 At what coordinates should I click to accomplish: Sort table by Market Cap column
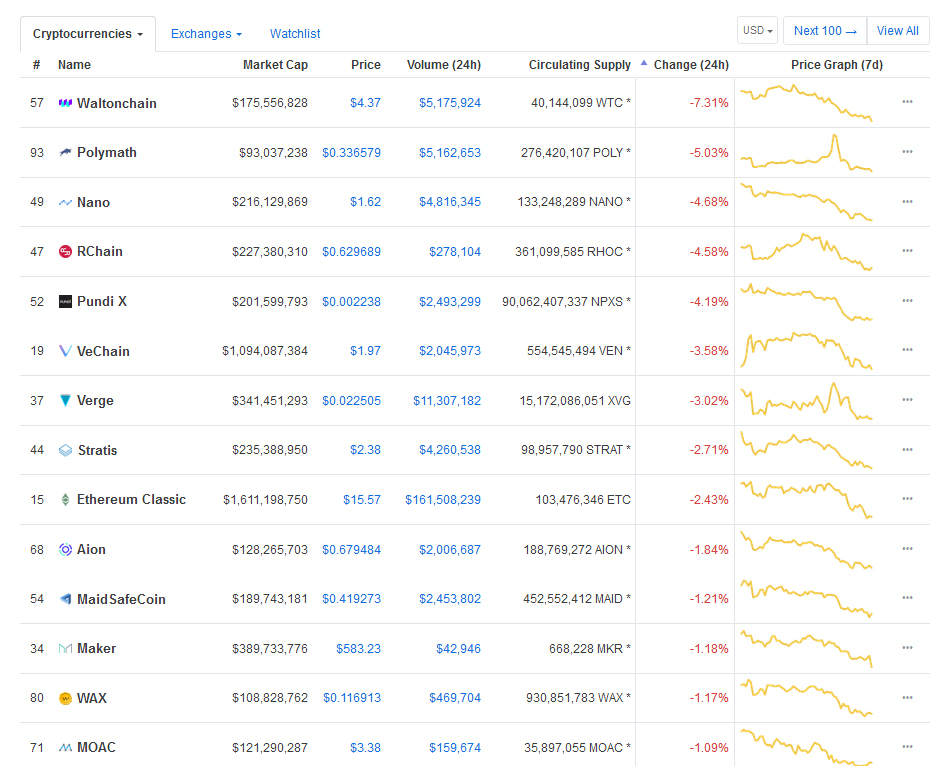click(x=275, y=65)
